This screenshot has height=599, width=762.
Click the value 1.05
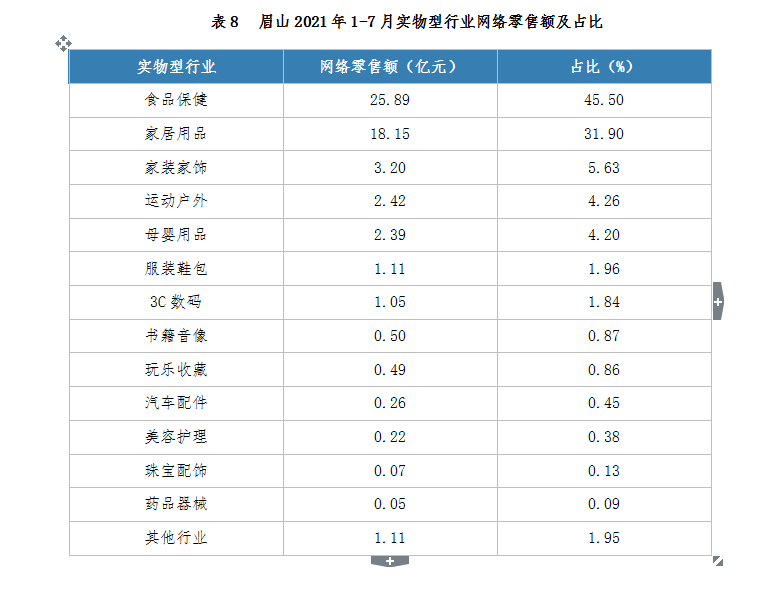(390, 302)
